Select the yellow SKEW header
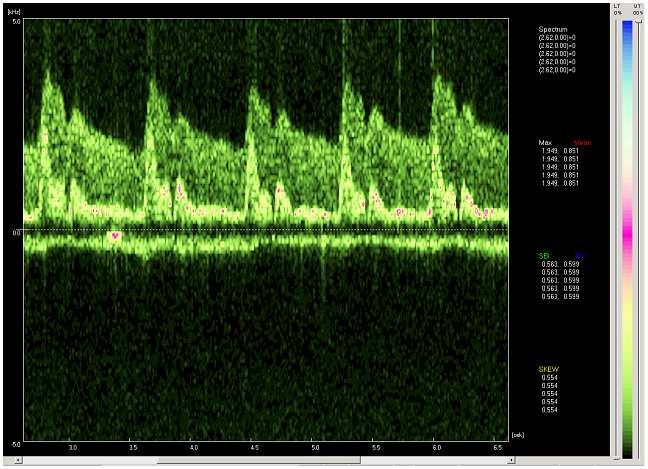 coord(548,369)
